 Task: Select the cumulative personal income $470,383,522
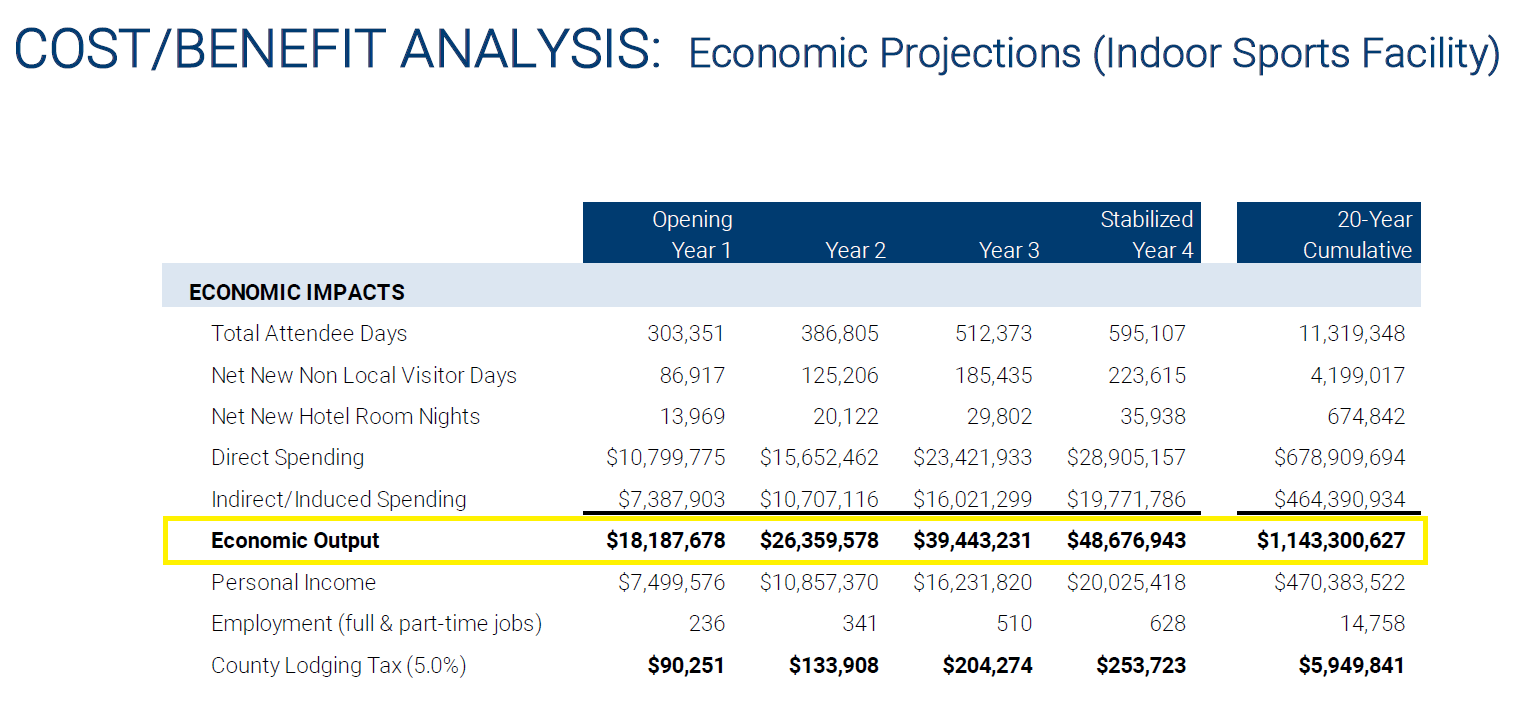[1340, 582]
